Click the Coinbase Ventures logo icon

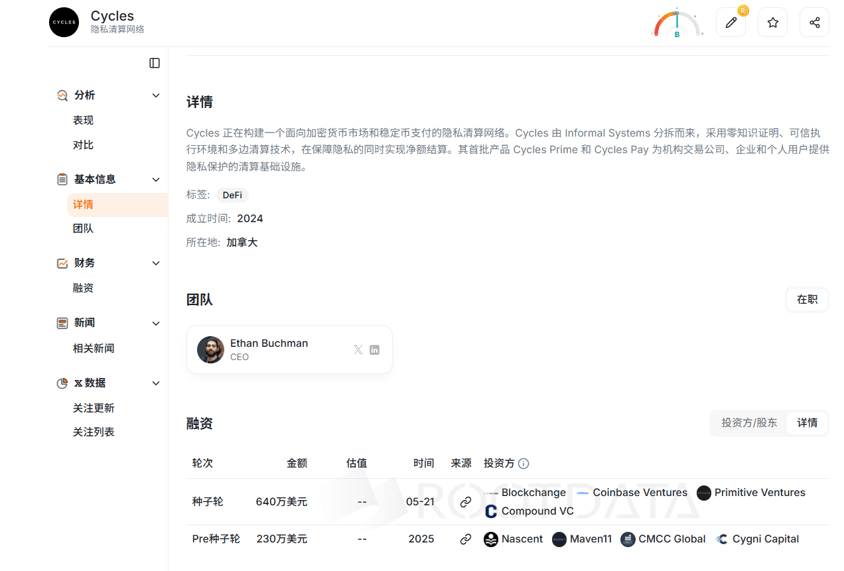click(582, 493)
